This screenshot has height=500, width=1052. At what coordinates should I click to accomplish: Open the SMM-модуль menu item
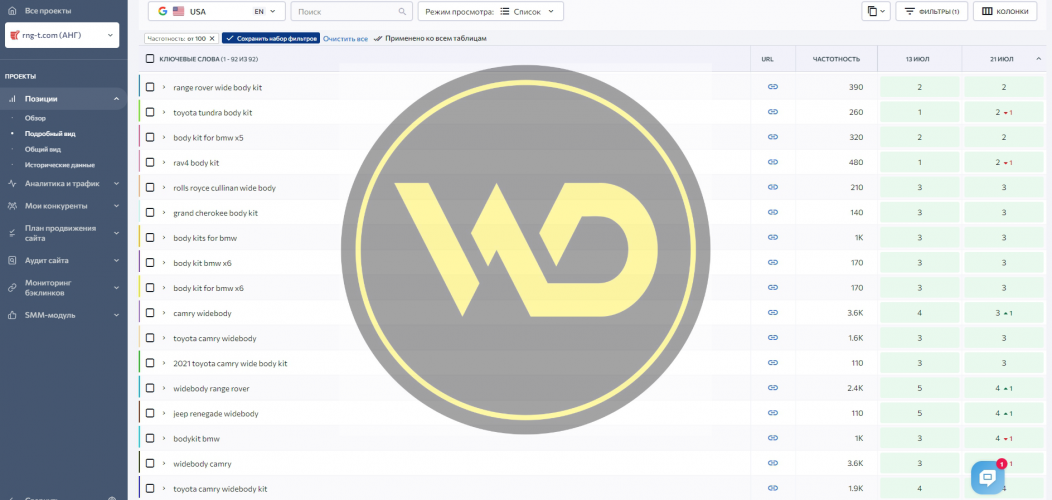[50, 315]
